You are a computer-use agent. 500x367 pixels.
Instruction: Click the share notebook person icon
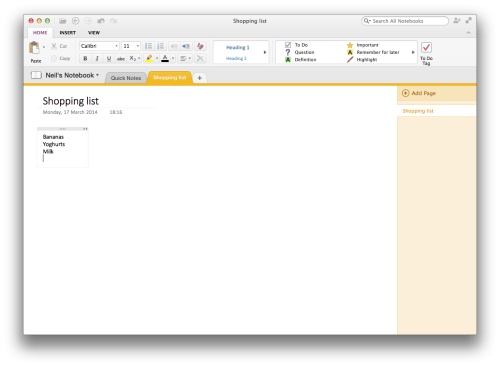tap(457, 21)
